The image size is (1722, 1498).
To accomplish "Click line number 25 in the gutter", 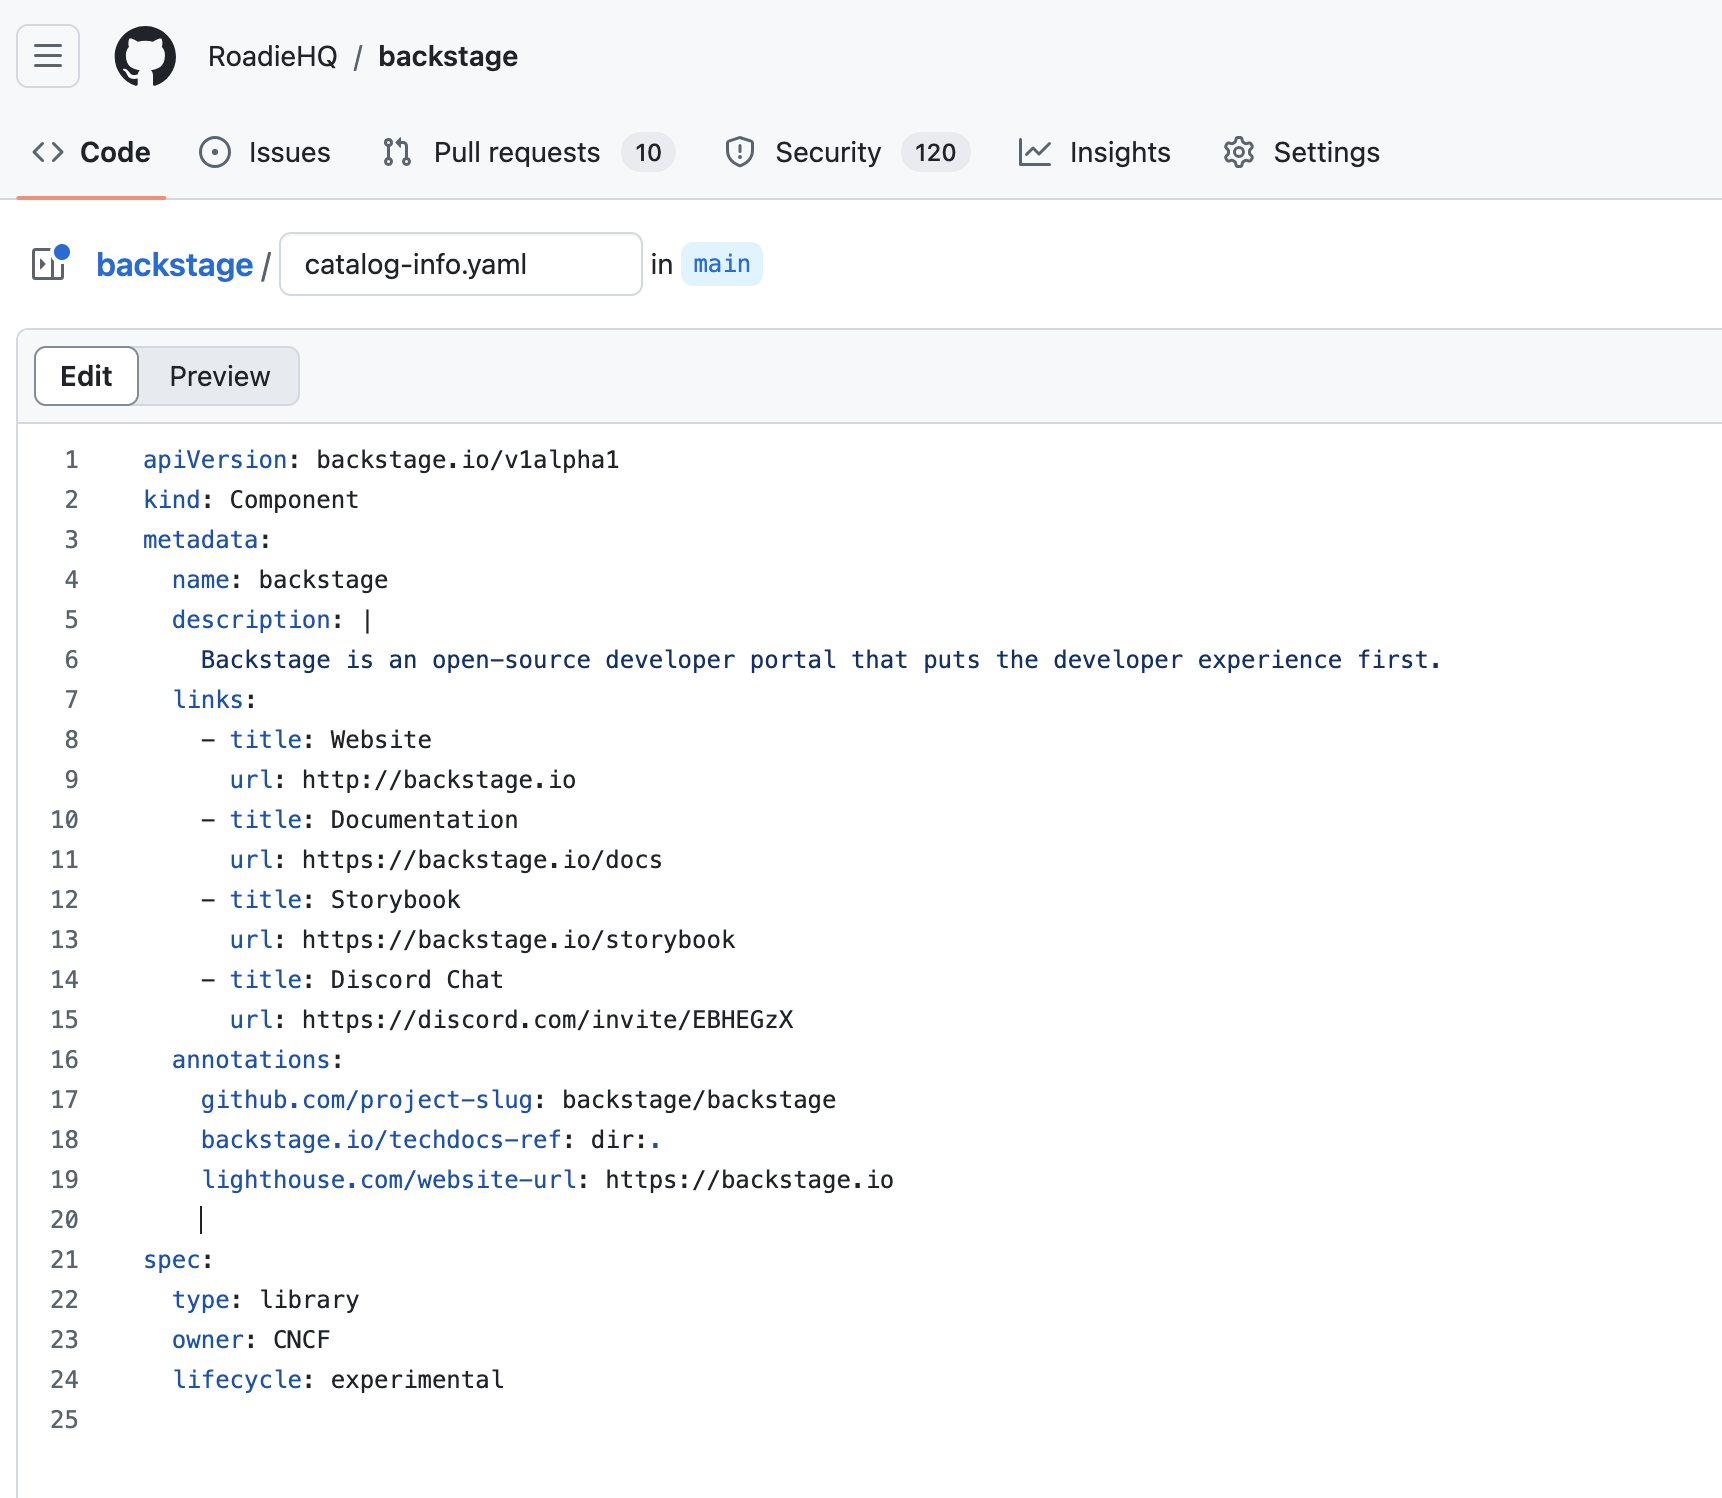I will pyautogui.click(x=64, y=1420).
